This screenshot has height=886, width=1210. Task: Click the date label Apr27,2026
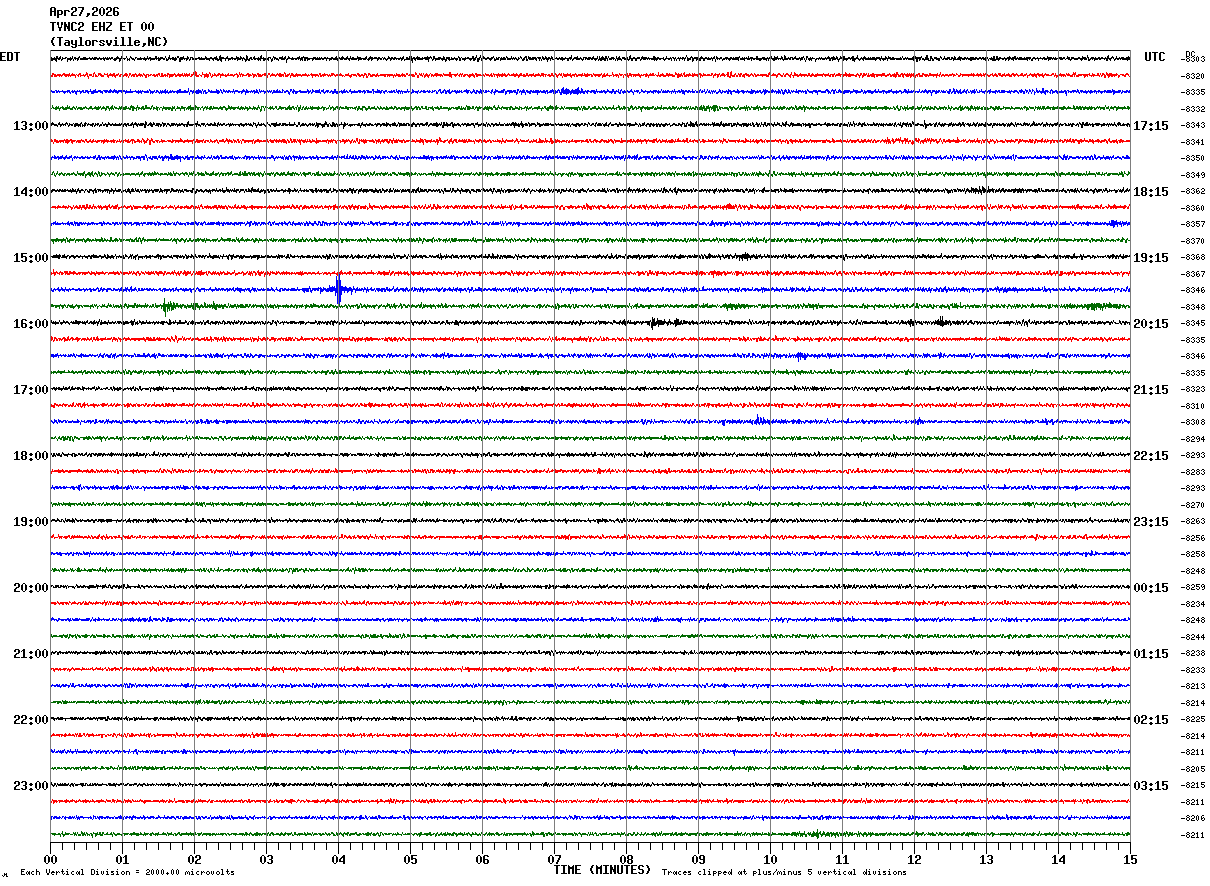coord(84,12)
